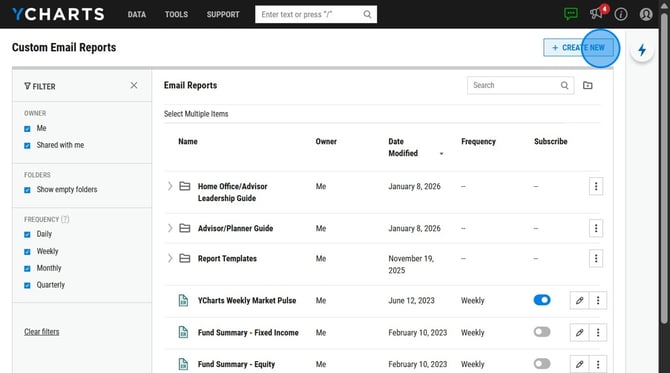The image size is (670, 373).
Task: Toggle Show empty folders checkbox
Action: point(27,190)
